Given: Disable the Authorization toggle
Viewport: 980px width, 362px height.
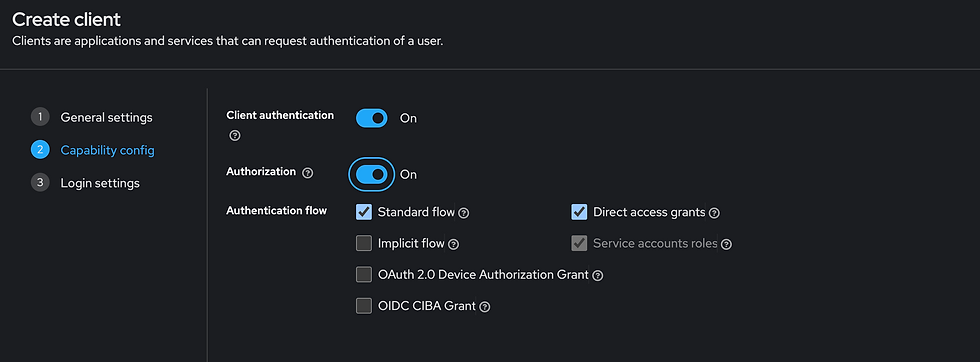Looking at the screenshot, I should pyautogui.click(x=372, y=174).
